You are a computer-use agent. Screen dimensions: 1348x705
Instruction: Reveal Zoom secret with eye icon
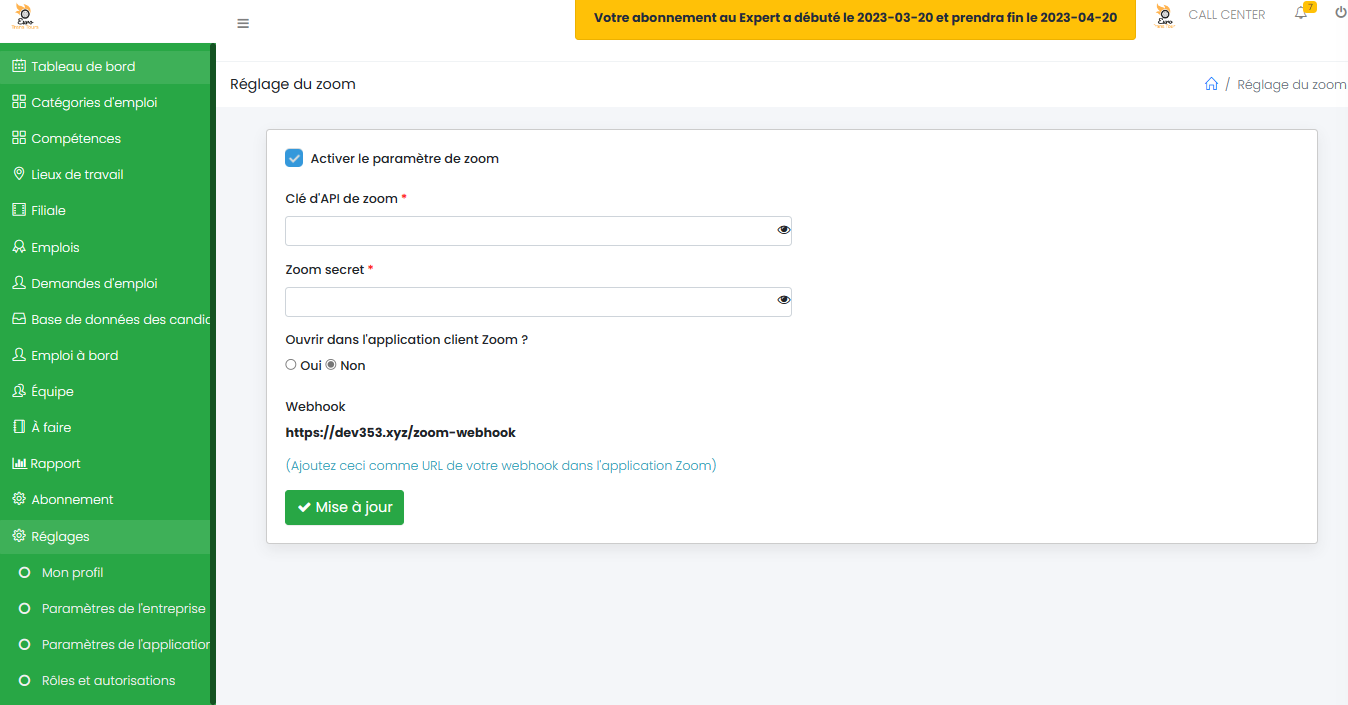(x=783, y=300)
